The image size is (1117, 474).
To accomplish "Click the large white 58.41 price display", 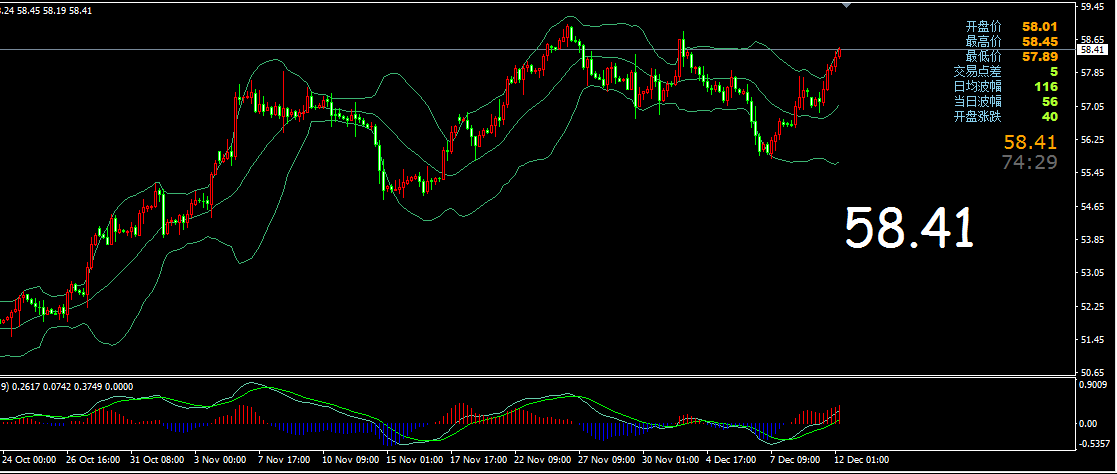I will (x=908, y=228).
